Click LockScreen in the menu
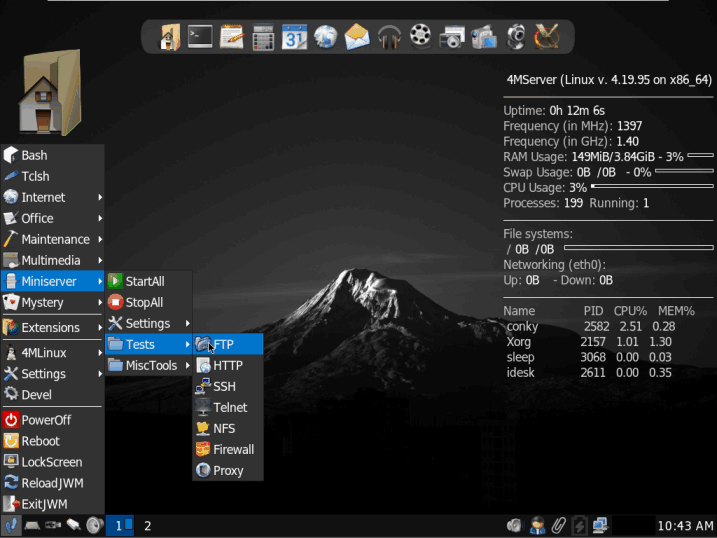The width and height of the screenshot is (717, 538). pyautogui.click(x=53, y=462)
